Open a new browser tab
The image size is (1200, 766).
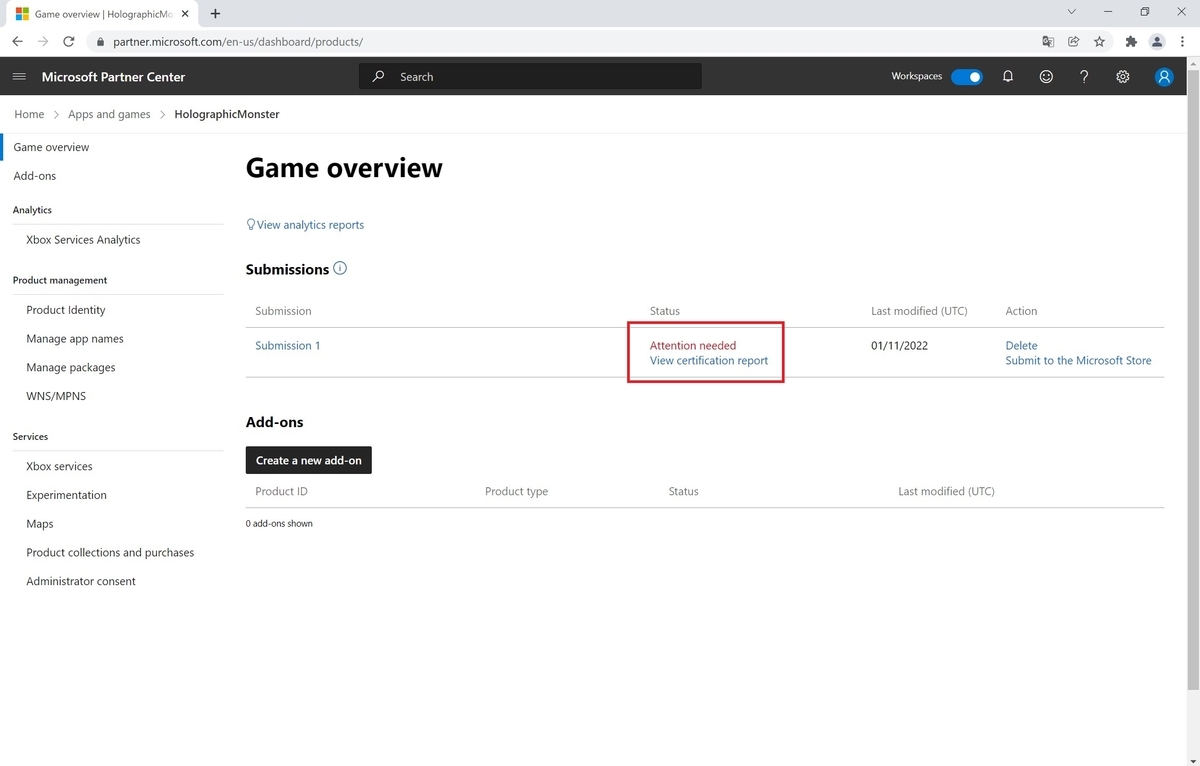pos(215,14)
